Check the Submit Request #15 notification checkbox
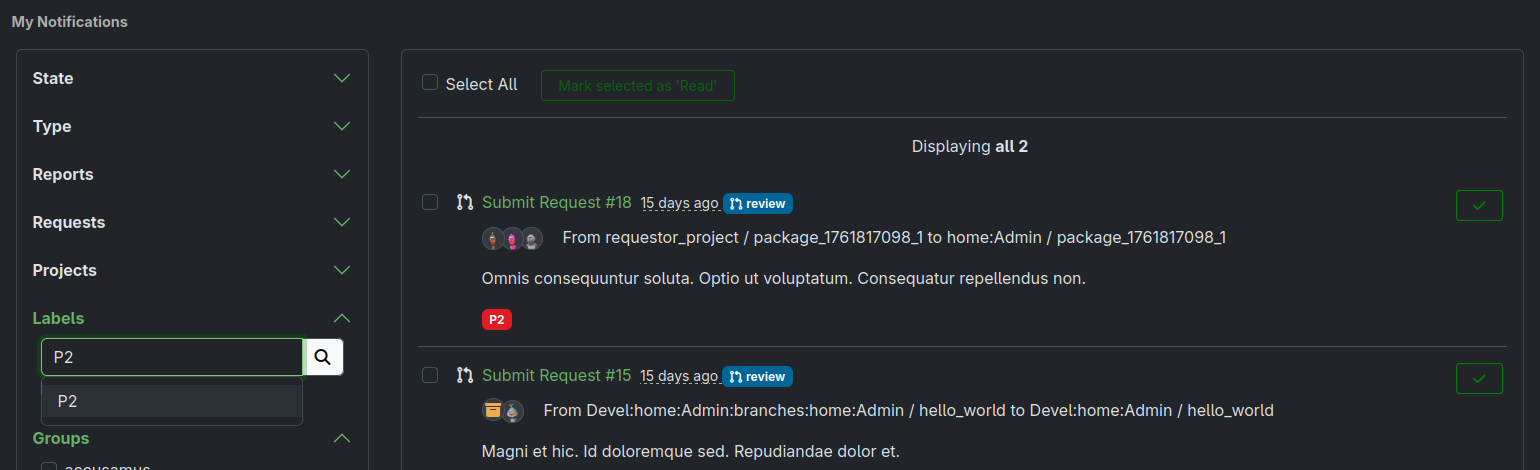 pos(430,375)
